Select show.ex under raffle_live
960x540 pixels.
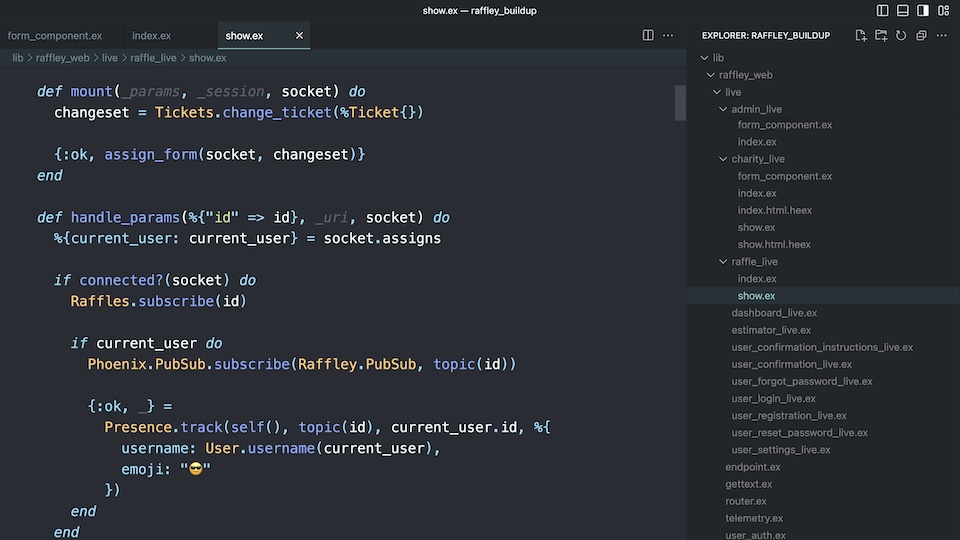756,296
